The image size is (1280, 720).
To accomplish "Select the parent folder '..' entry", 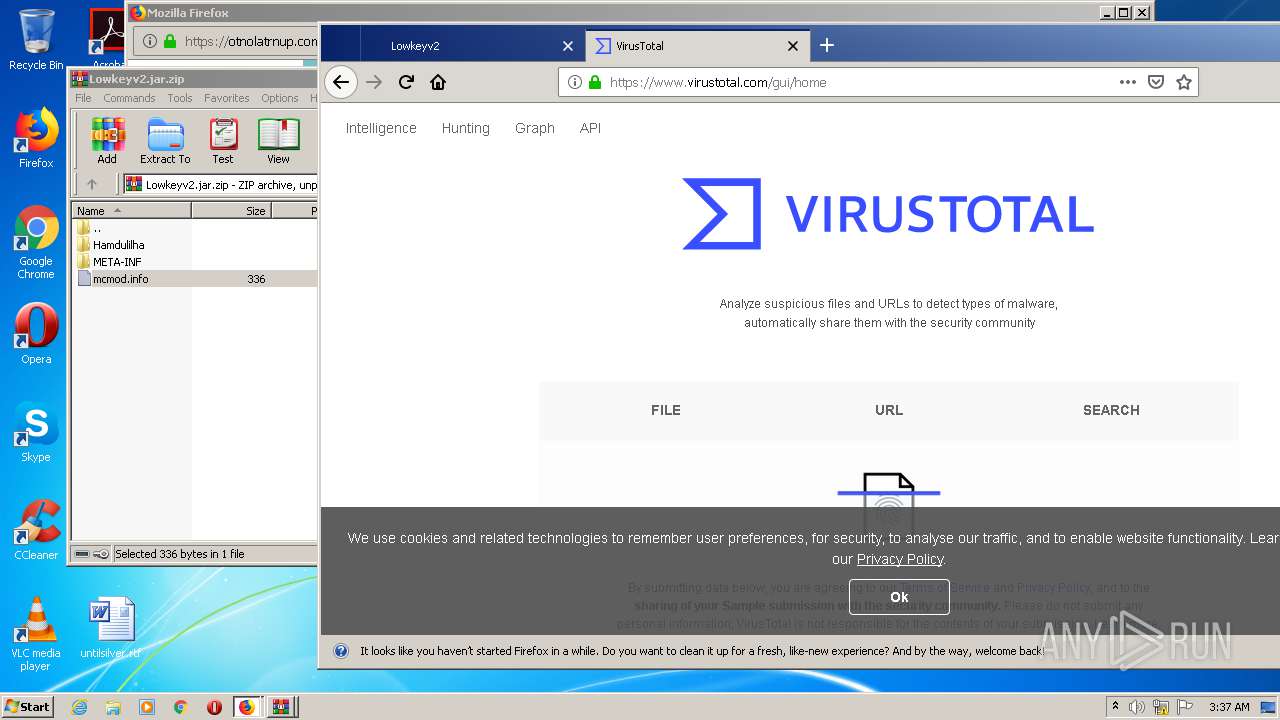I will pyautogui.click(x=96, y=228).
